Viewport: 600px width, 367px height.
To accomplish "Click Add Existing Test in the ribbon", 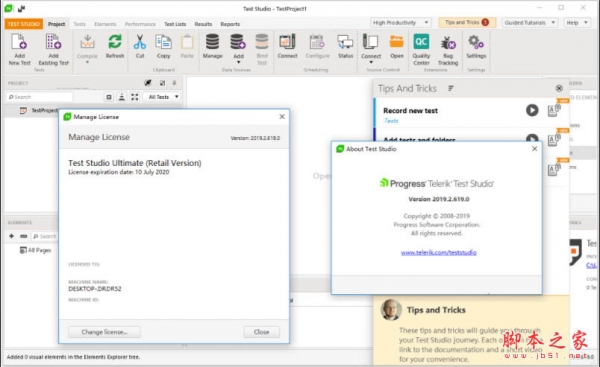I will click(53, 50).
